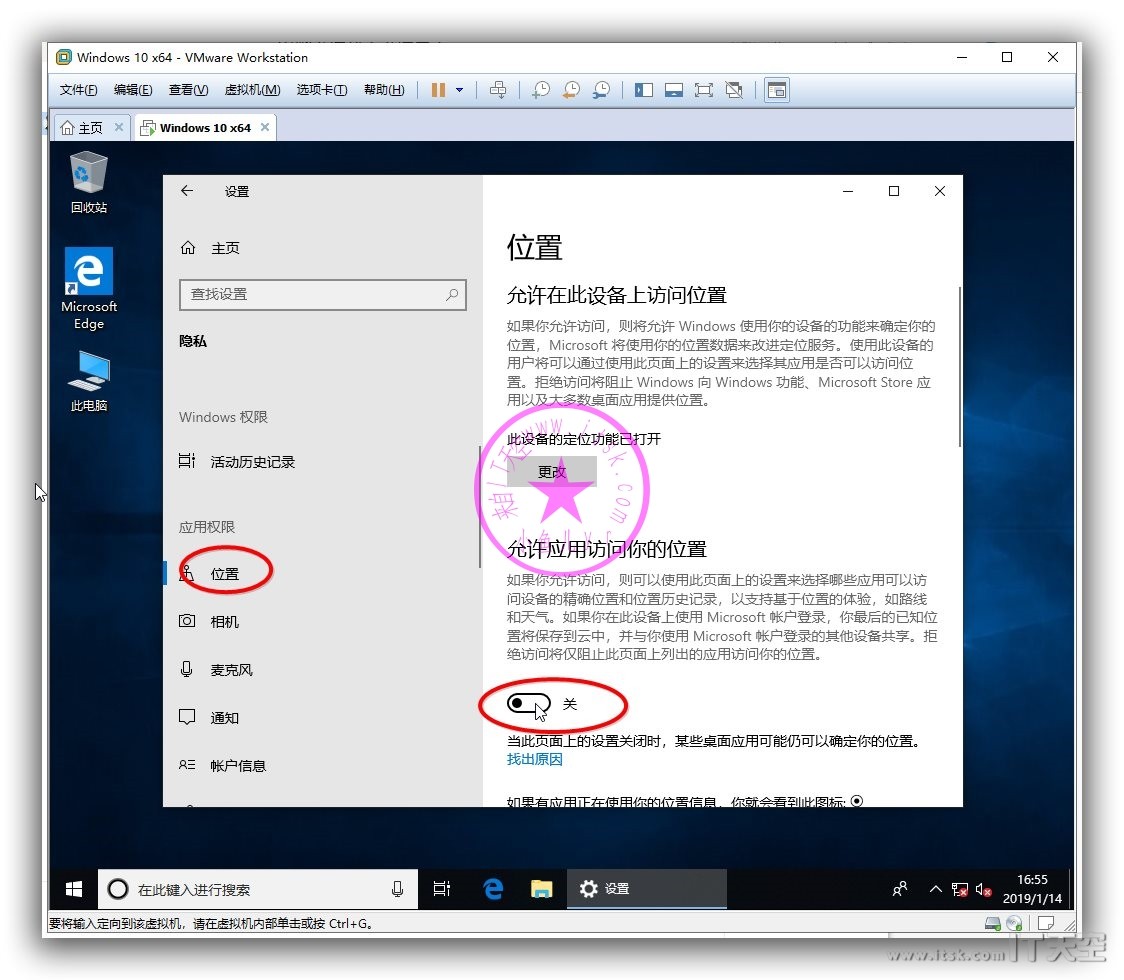The width and height of the screenshot is (1124, 980).
Task: Open the 帮助(H) menu
Action: click(384, 90)
